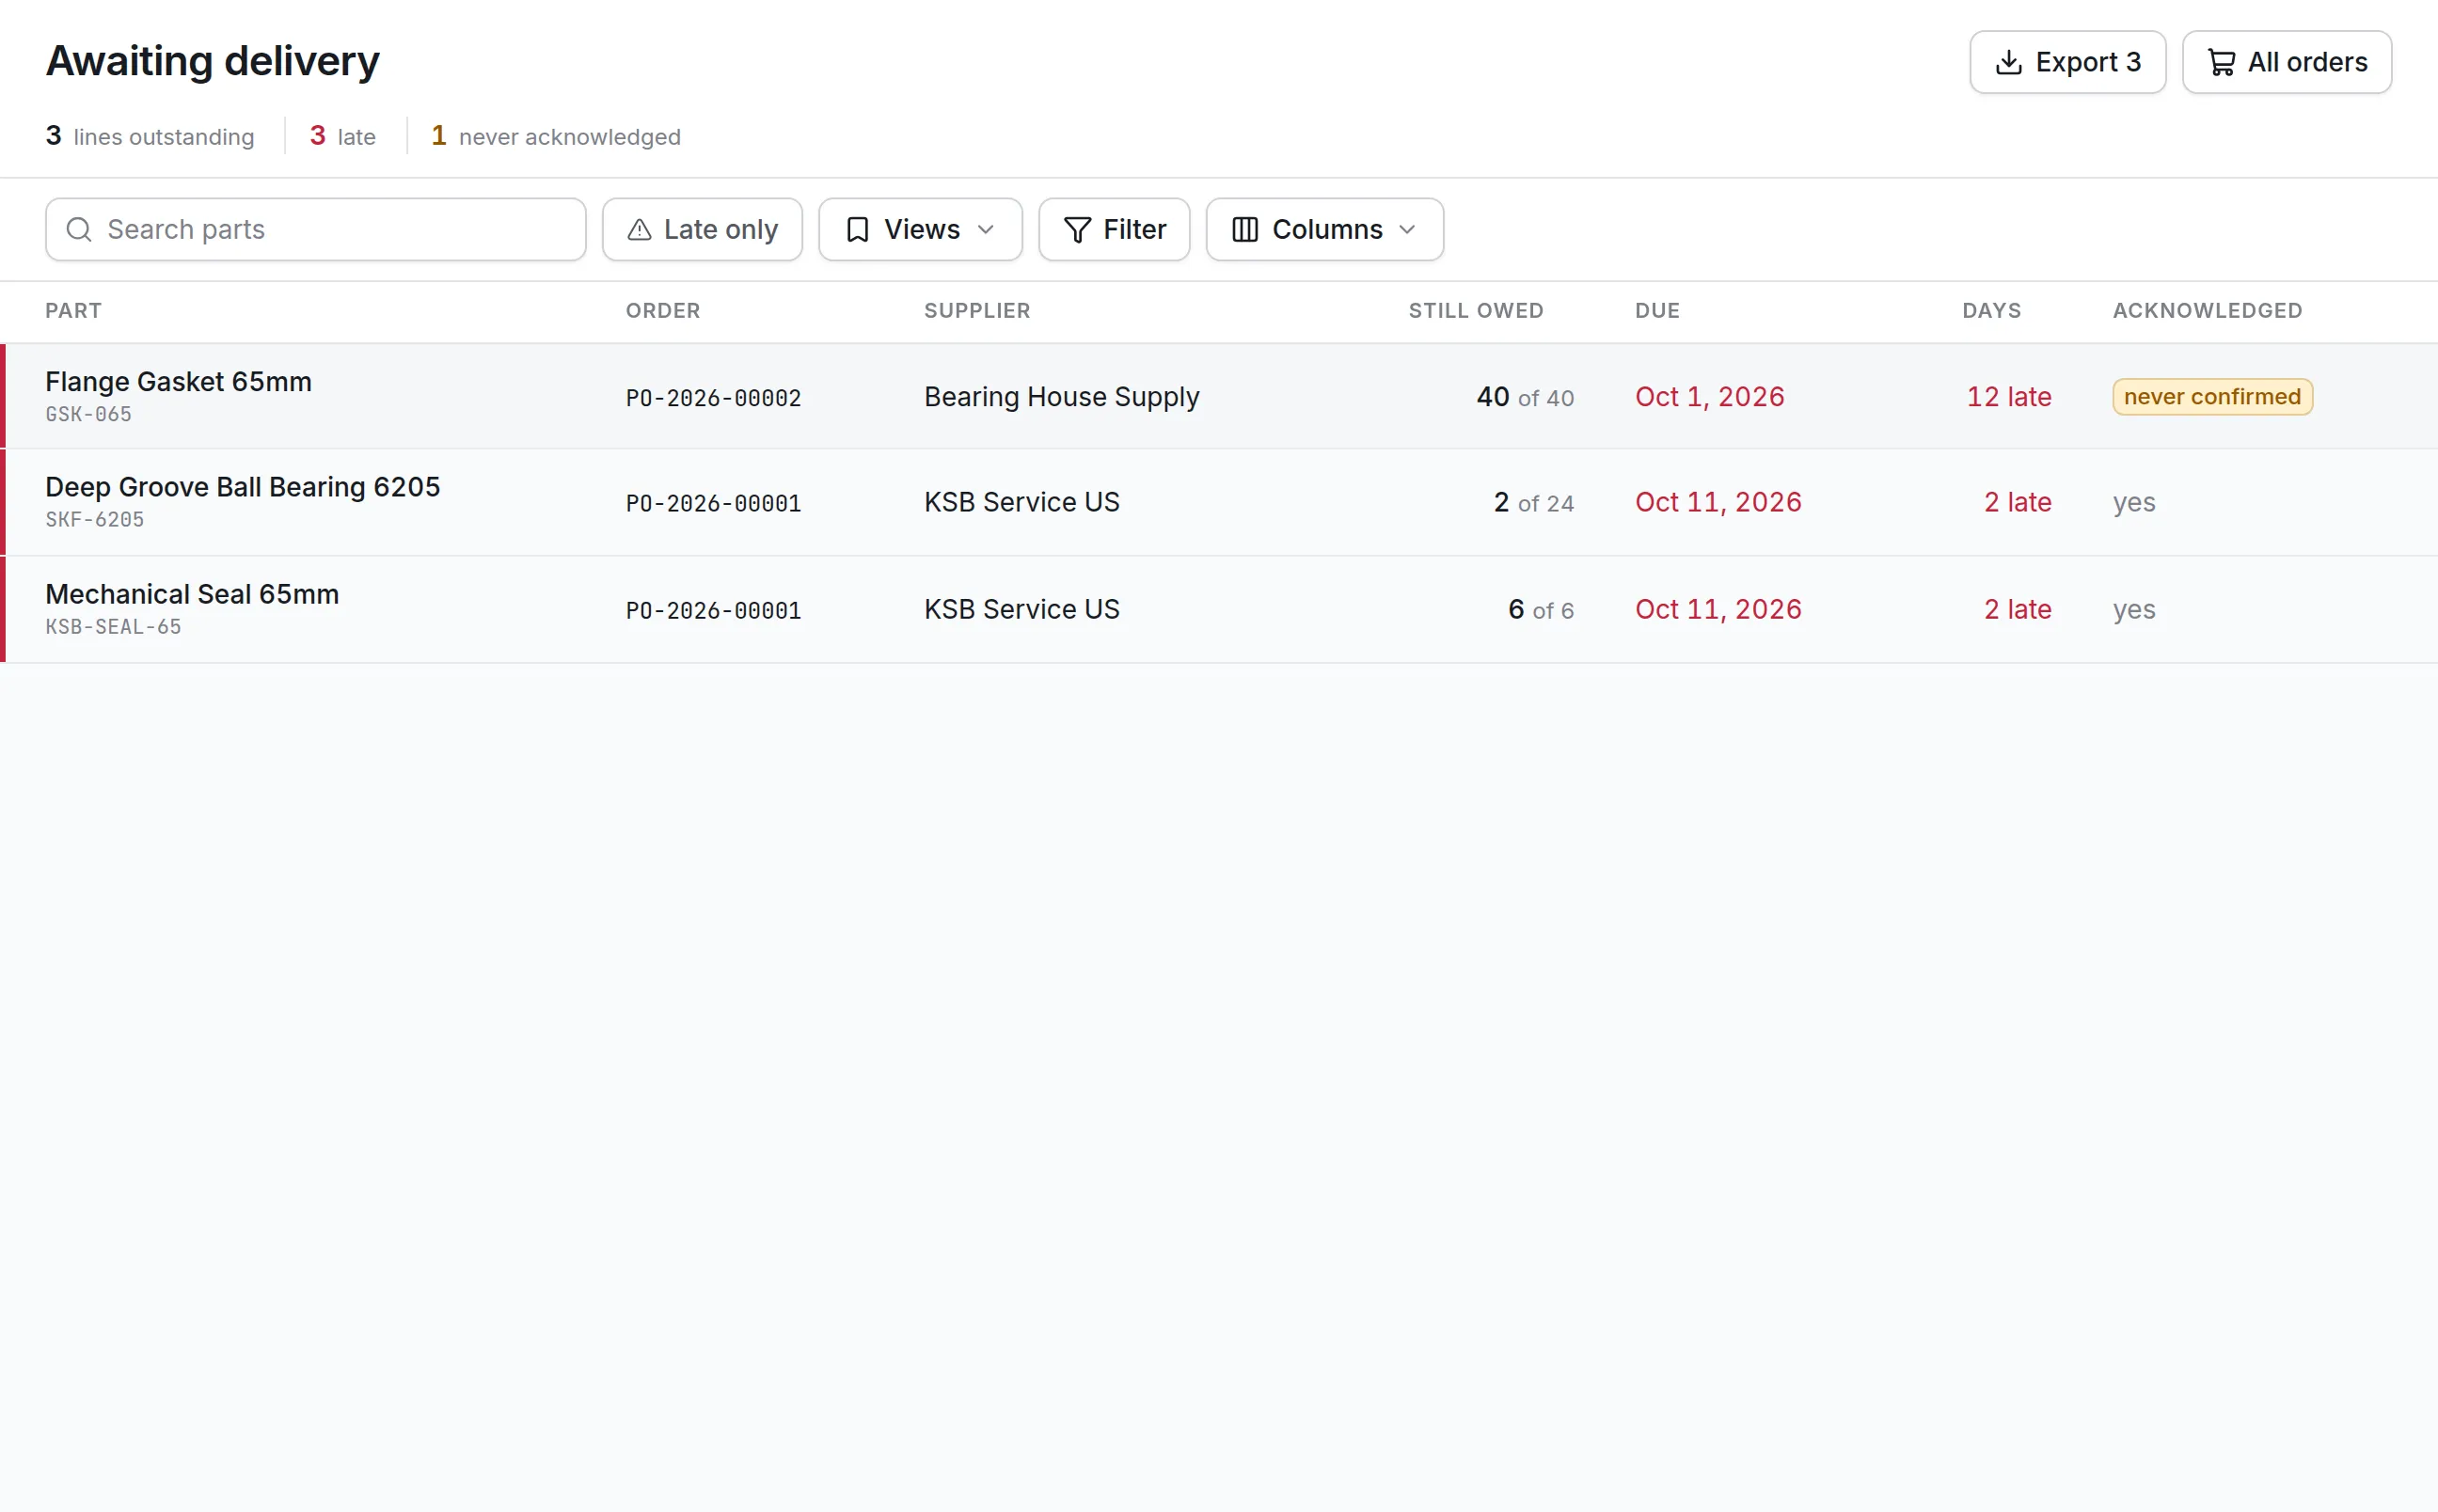Image resolution: width=2438 pixels, height=1512 pixels.
Task: Sort by DAYS column header
Action: point(1991,311)
